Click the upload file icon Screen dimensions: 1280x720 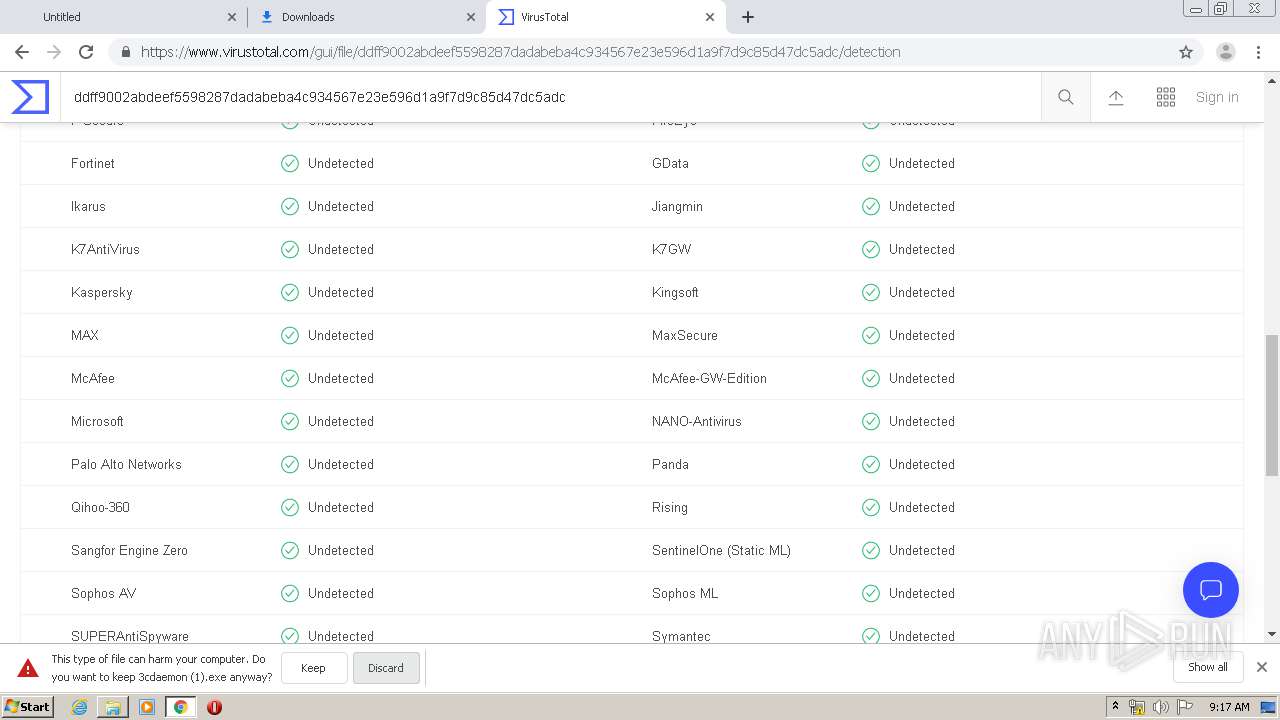[x=1116, y=97]
